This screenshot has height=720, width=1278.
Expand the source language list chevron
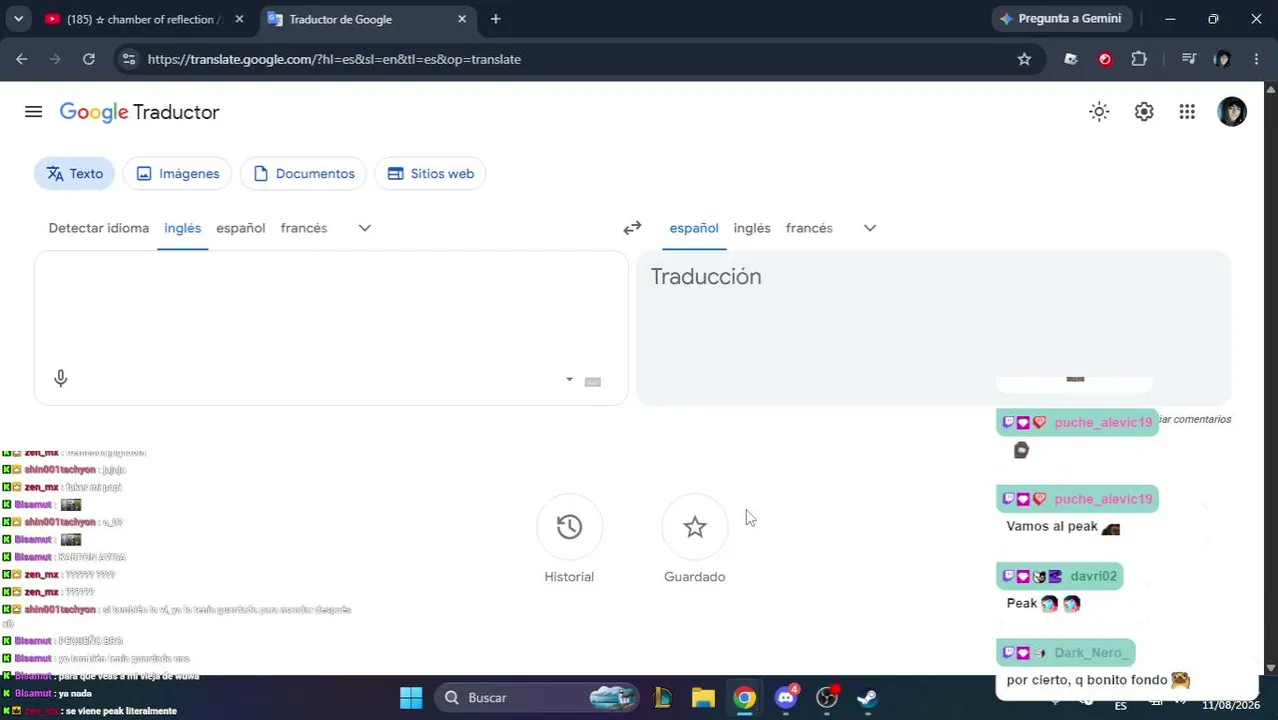[365, 228]
